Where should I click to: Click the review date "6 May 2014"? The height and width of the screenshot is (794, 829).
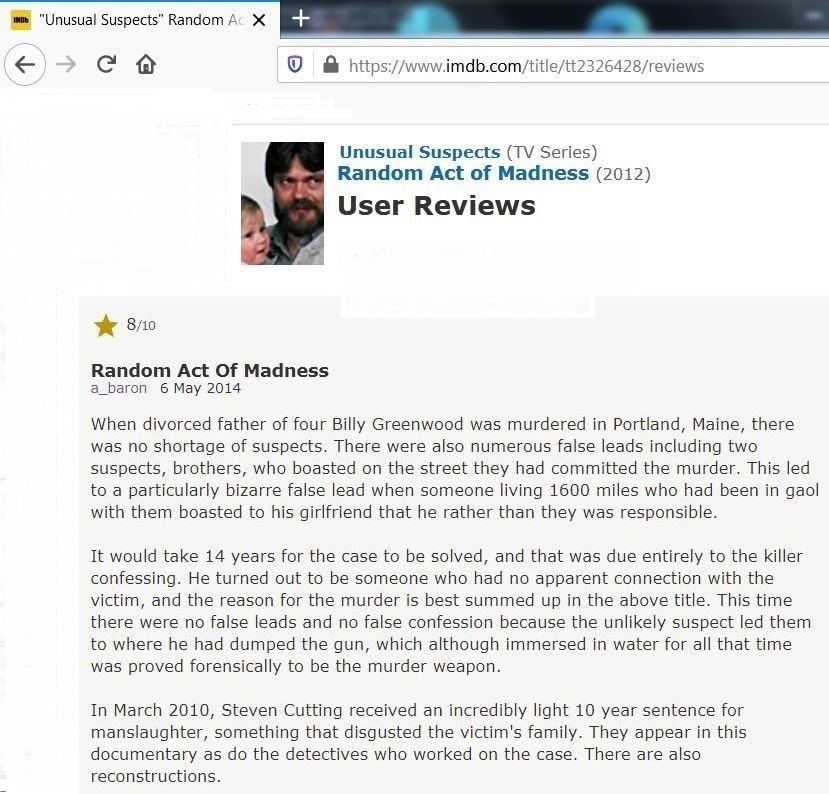click(200, 388)
